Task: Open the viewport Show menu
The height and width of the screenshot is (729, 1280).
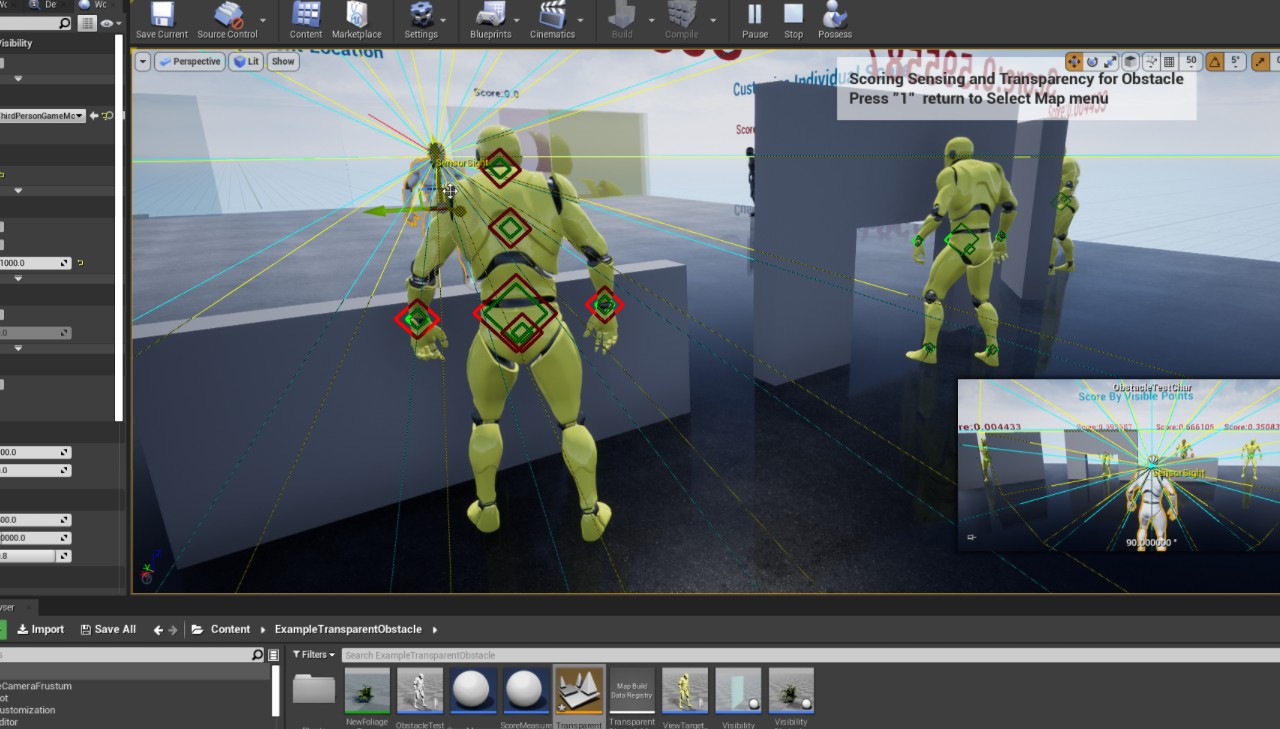Action: pos(283,62)
